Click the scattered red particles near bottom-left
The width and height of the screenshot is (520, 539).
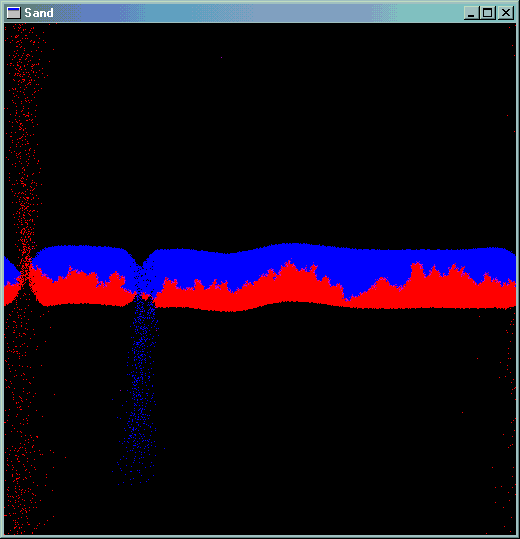[x=24, y=481]
